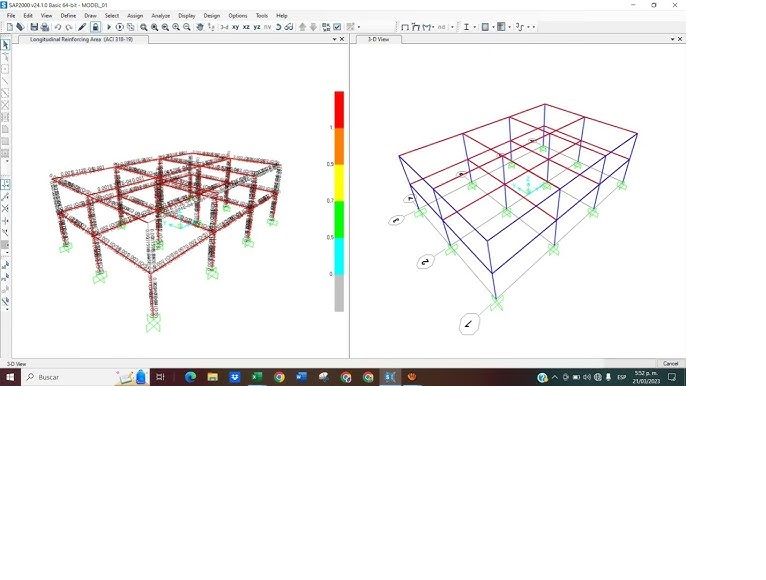Open Excel from taskbar
Image resolution: width=766 pixels, height=580 pixels.
(257, 377)
